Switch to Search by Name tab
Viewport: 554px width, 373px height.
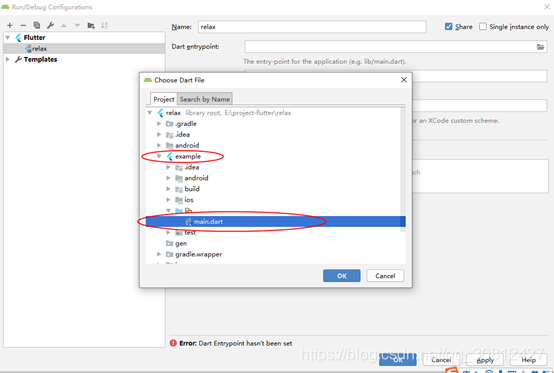(x=205, y=99)
